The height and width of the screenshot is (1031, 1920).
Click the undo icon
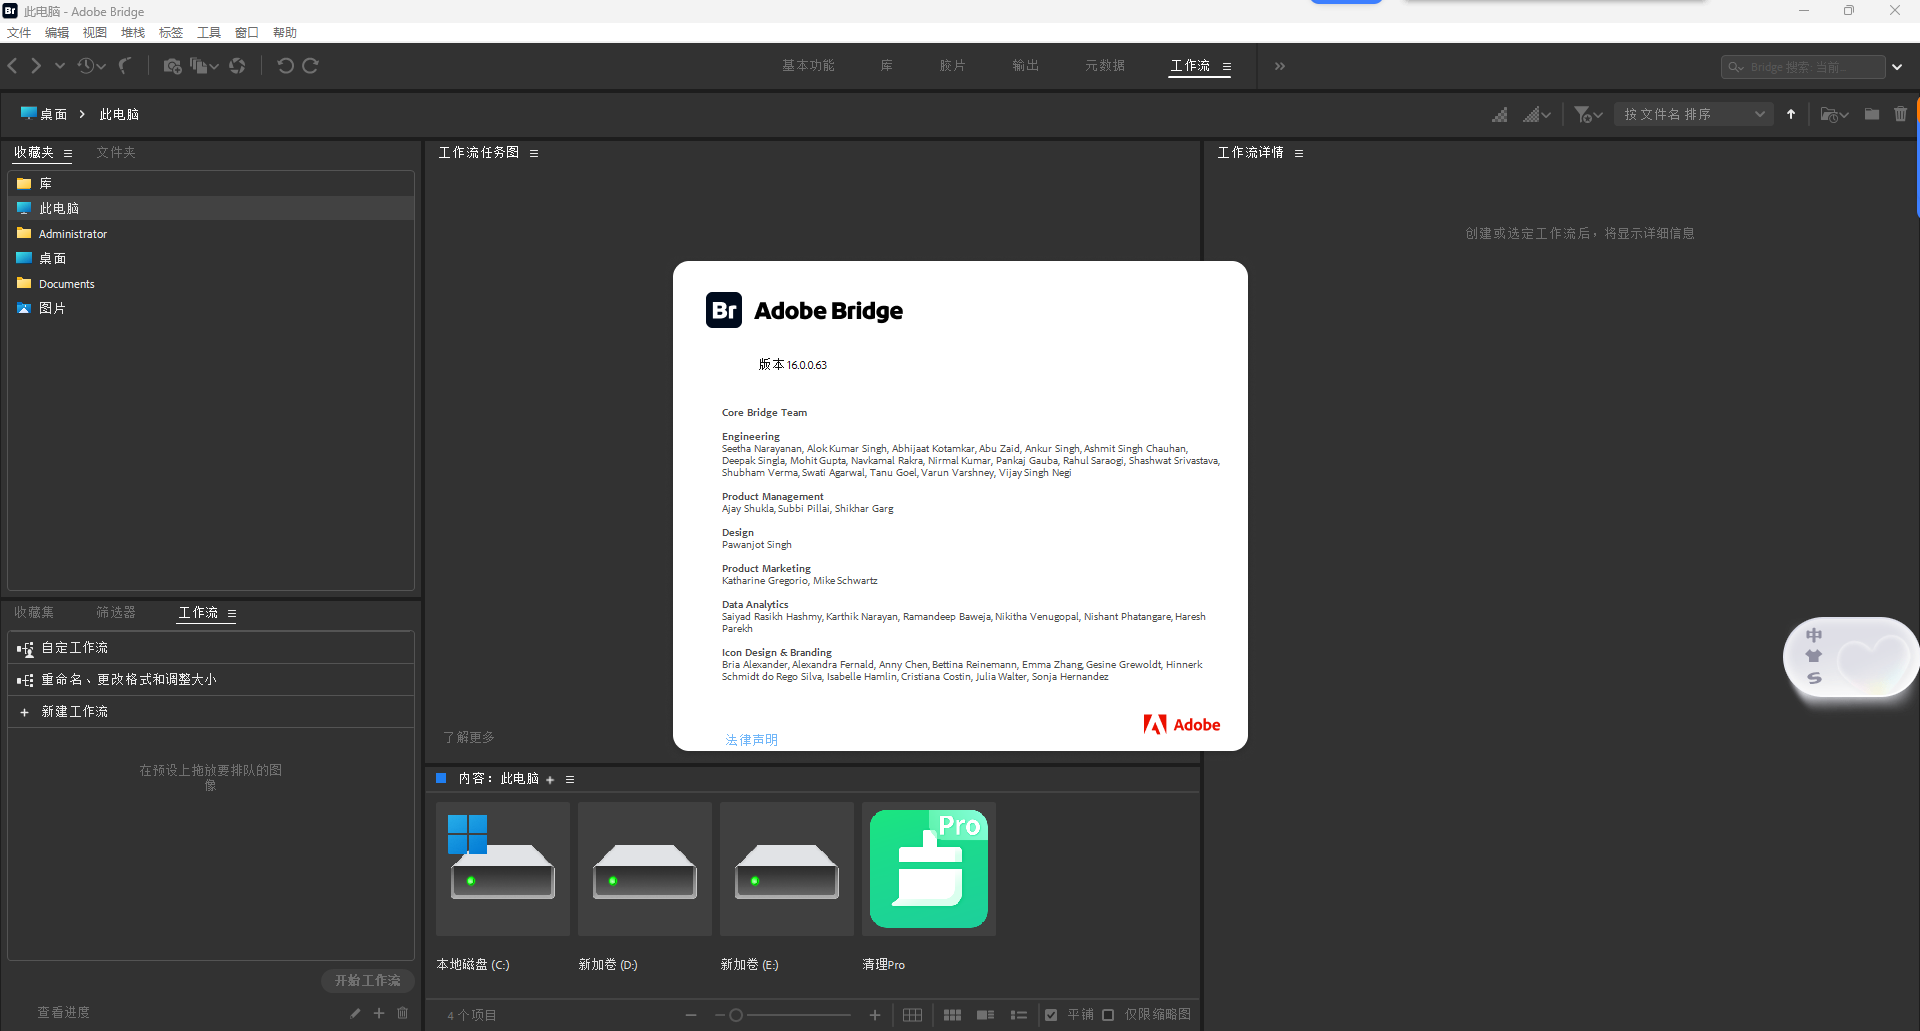point(286,66)
